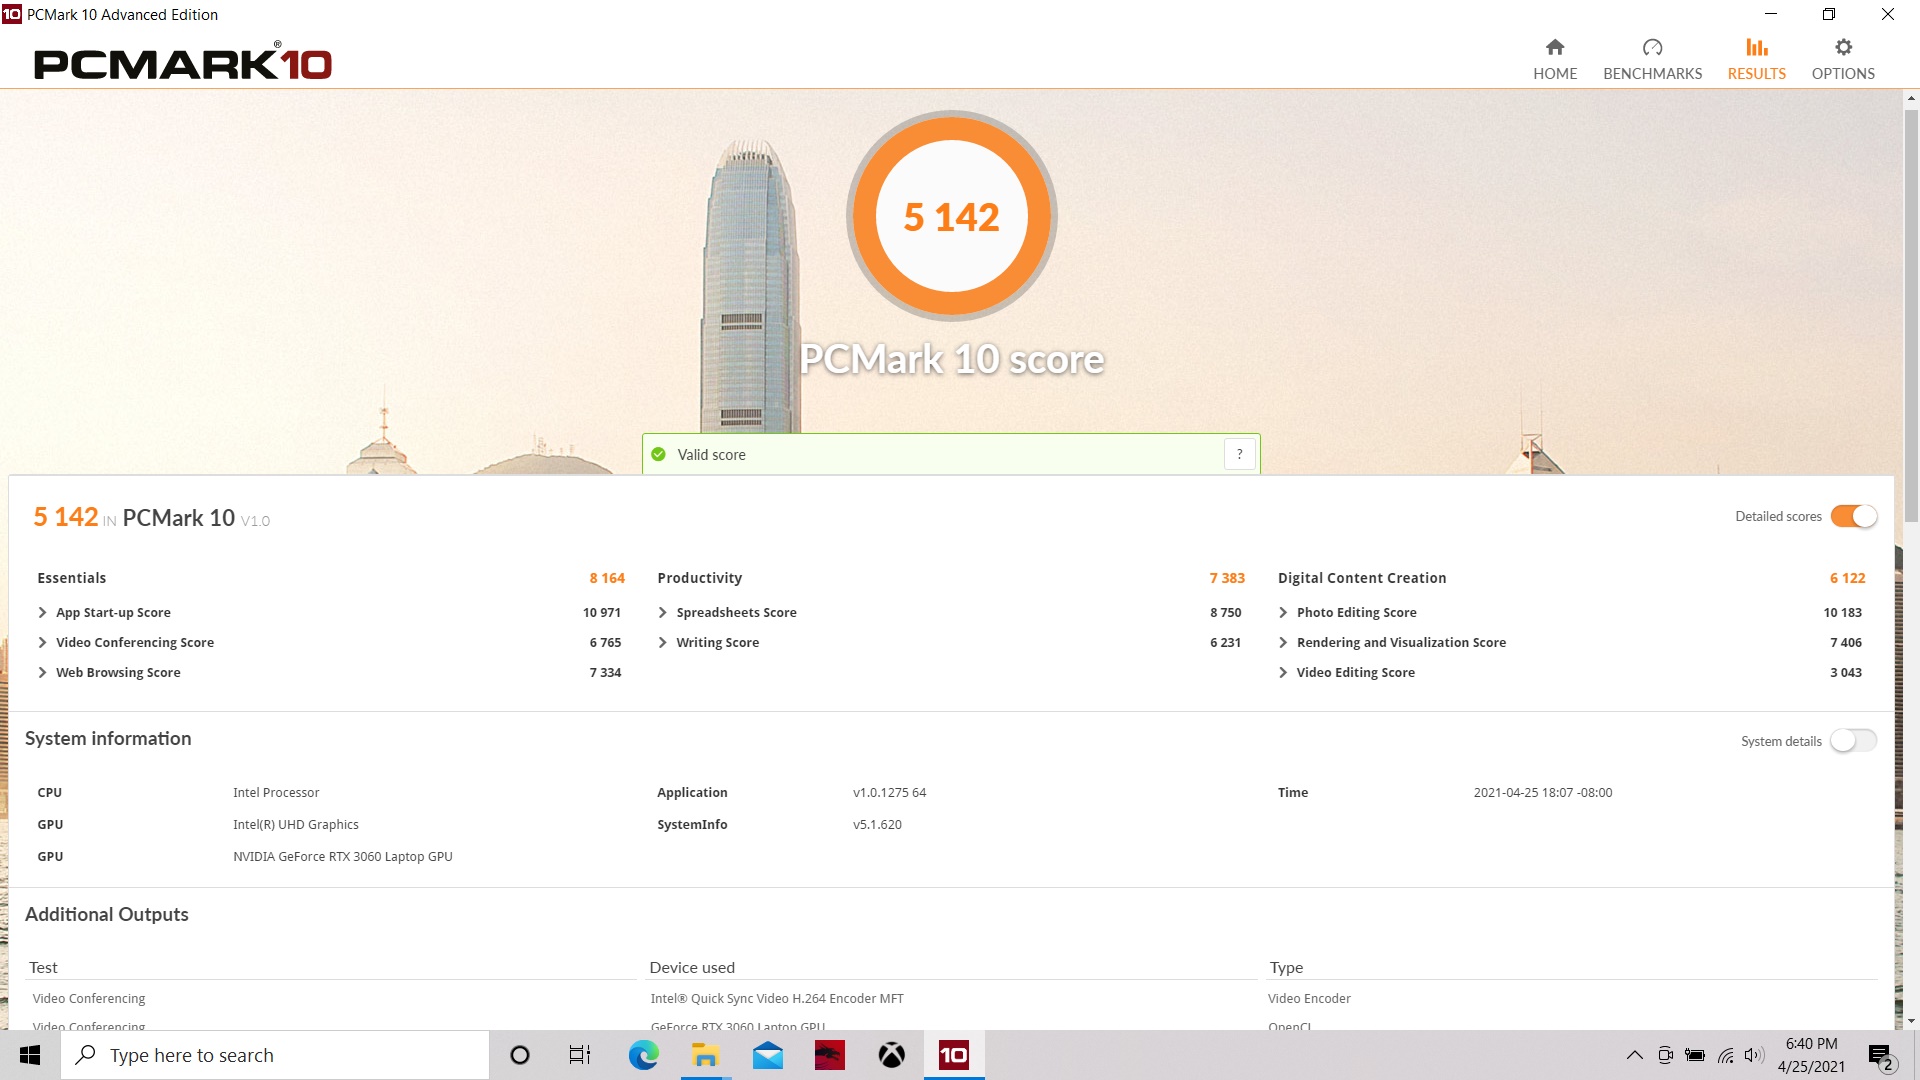Click the PCMark 10 logo
The width and height of the screenshot is (1920, 1080).
coord(183,62)
